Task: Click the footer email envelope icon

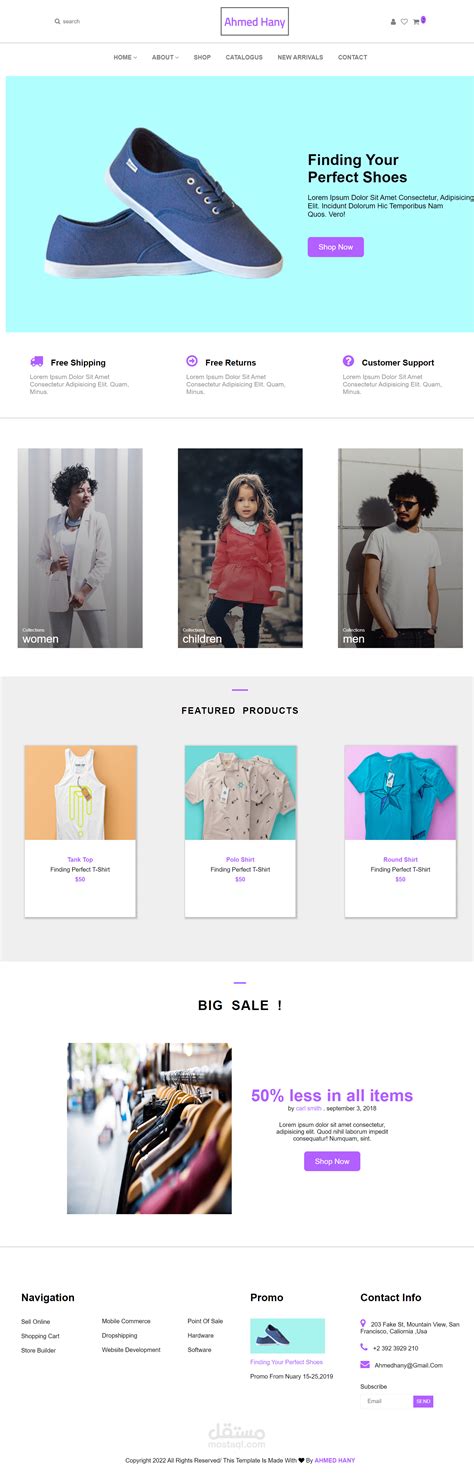Action: click(365, 1365)
